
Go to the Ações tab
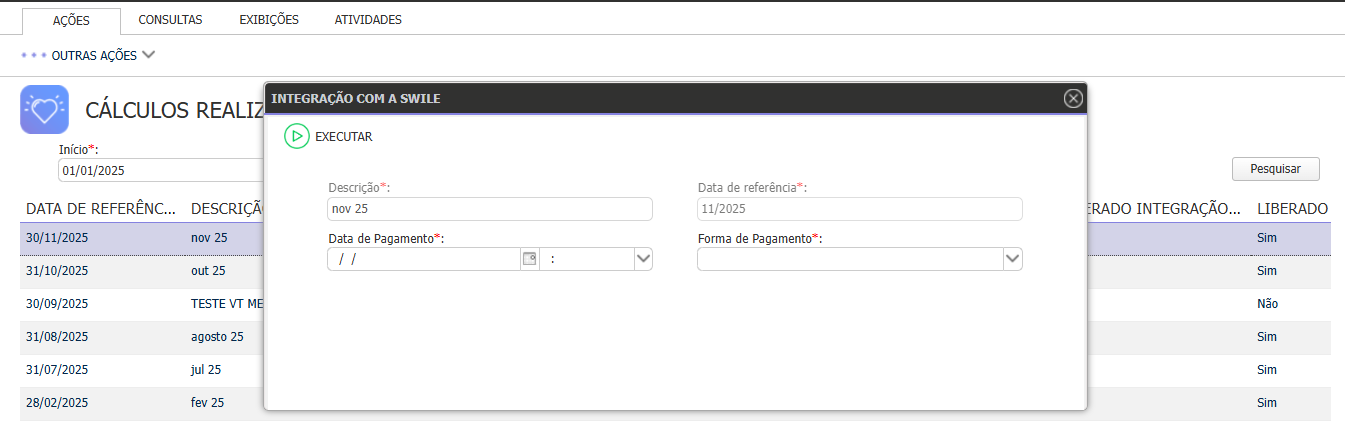tap(71, 20)
